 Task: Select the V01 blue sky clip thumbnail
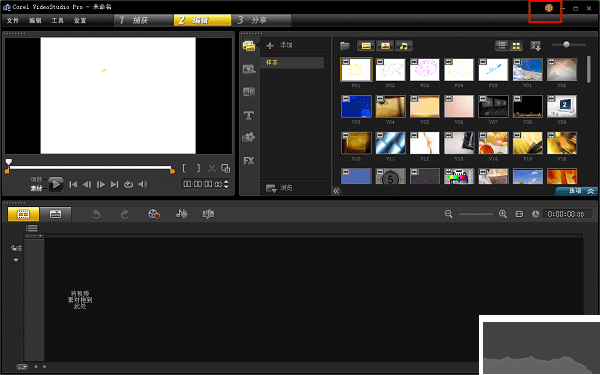tap(528, 70)
